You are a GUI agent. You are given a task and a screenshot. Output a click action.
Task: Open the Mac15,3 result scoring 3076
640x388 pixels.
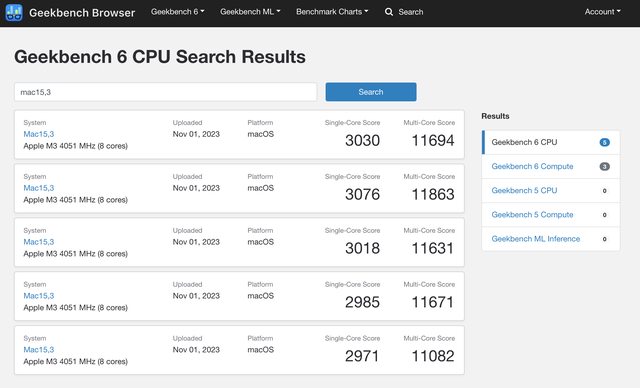[38, 188]
